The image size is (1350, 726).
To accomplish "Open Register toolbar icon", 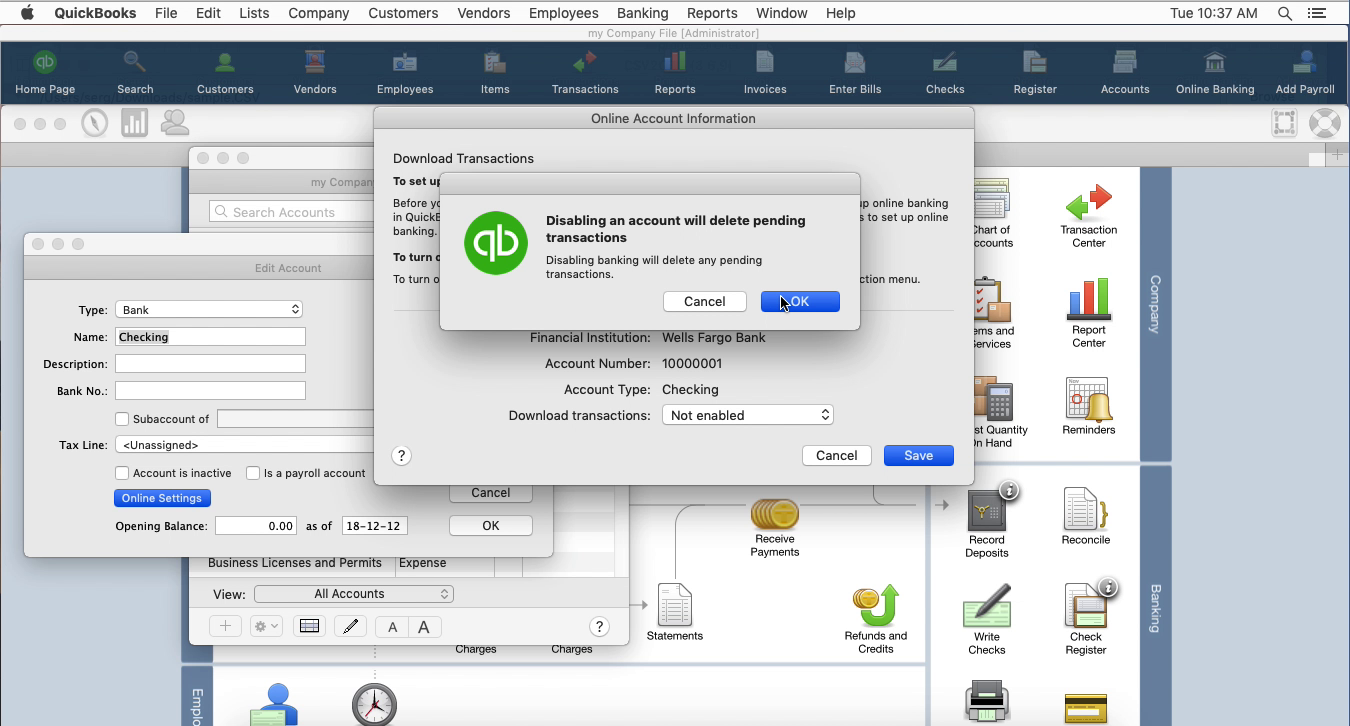I will [1035, 73].
